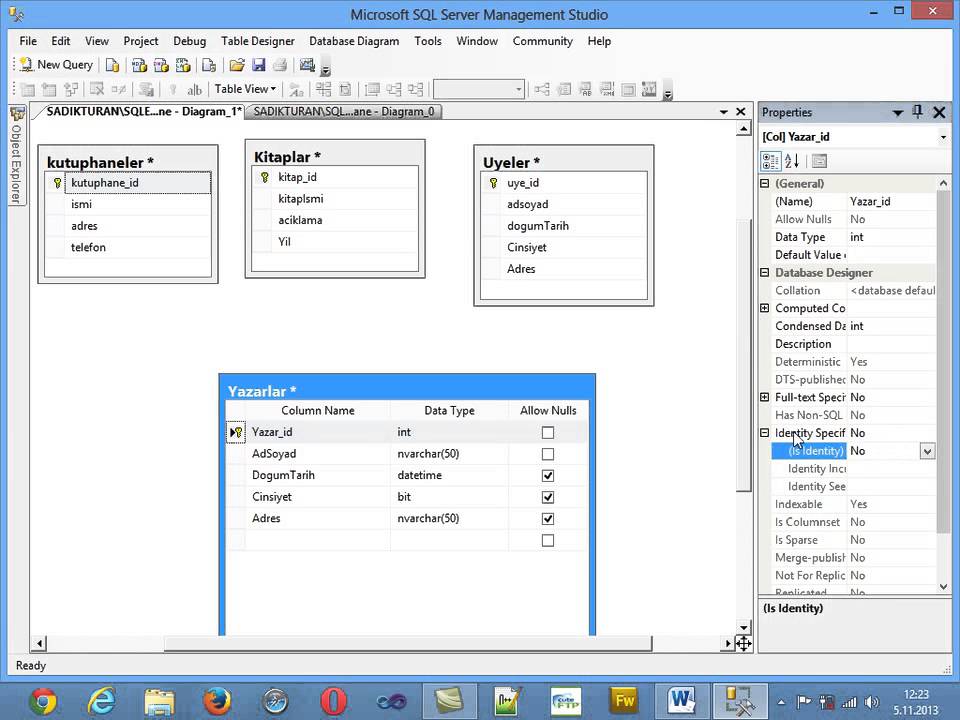The width and height of the screenshot is (960, 720).
Task: Collapse the (General) property group
Action: click(765, 183)
